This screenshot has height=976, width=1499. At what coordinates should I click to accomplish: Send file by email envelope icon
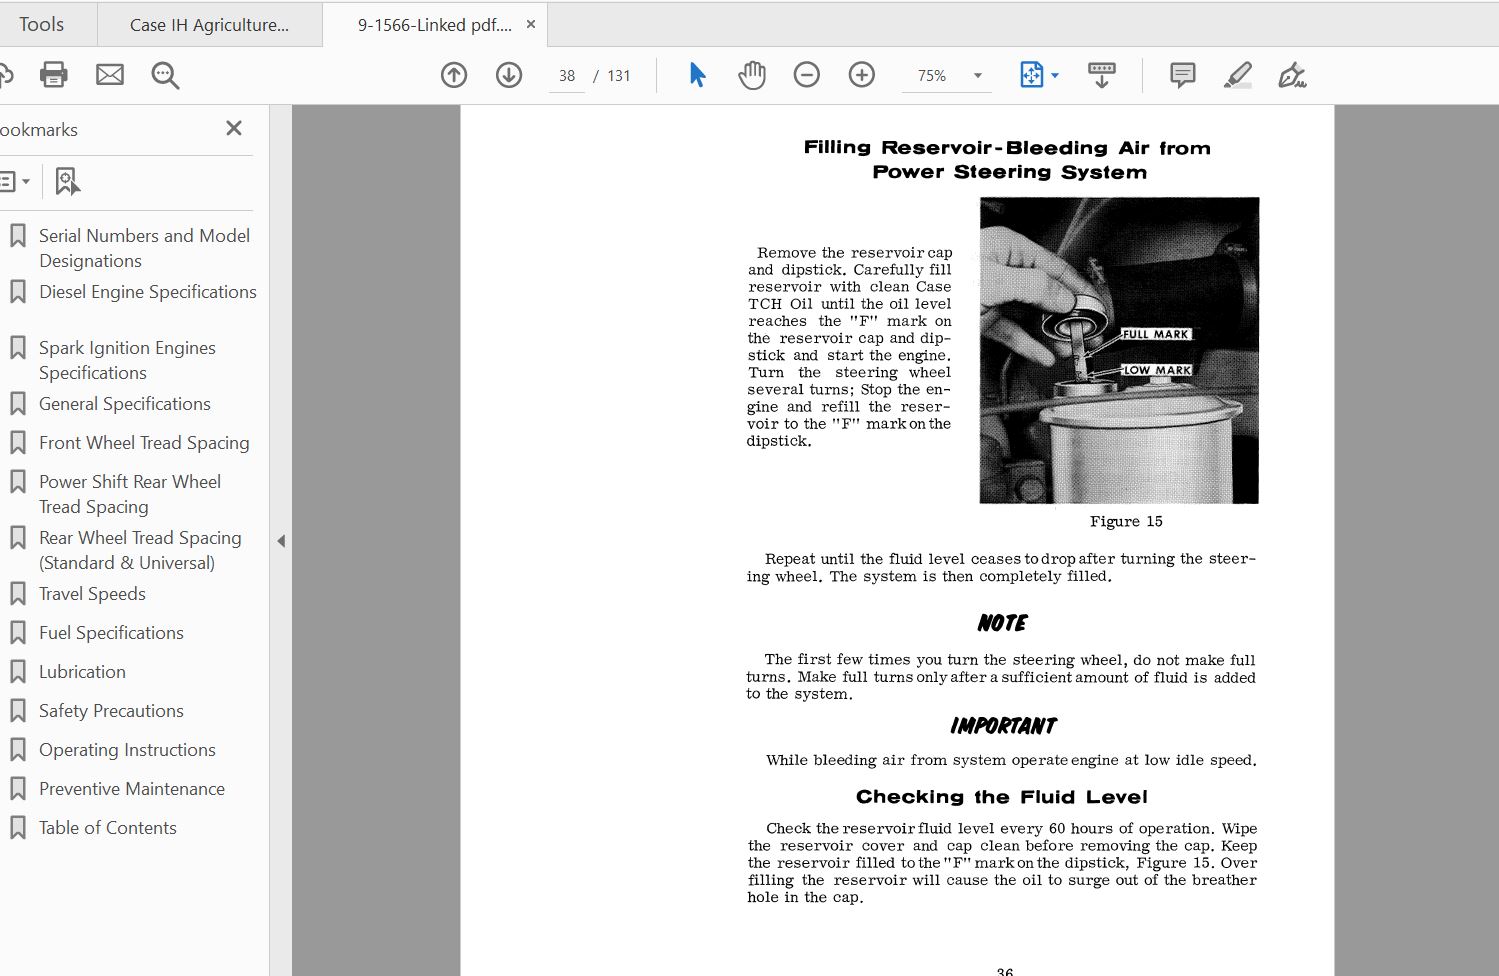coord(110,75)
